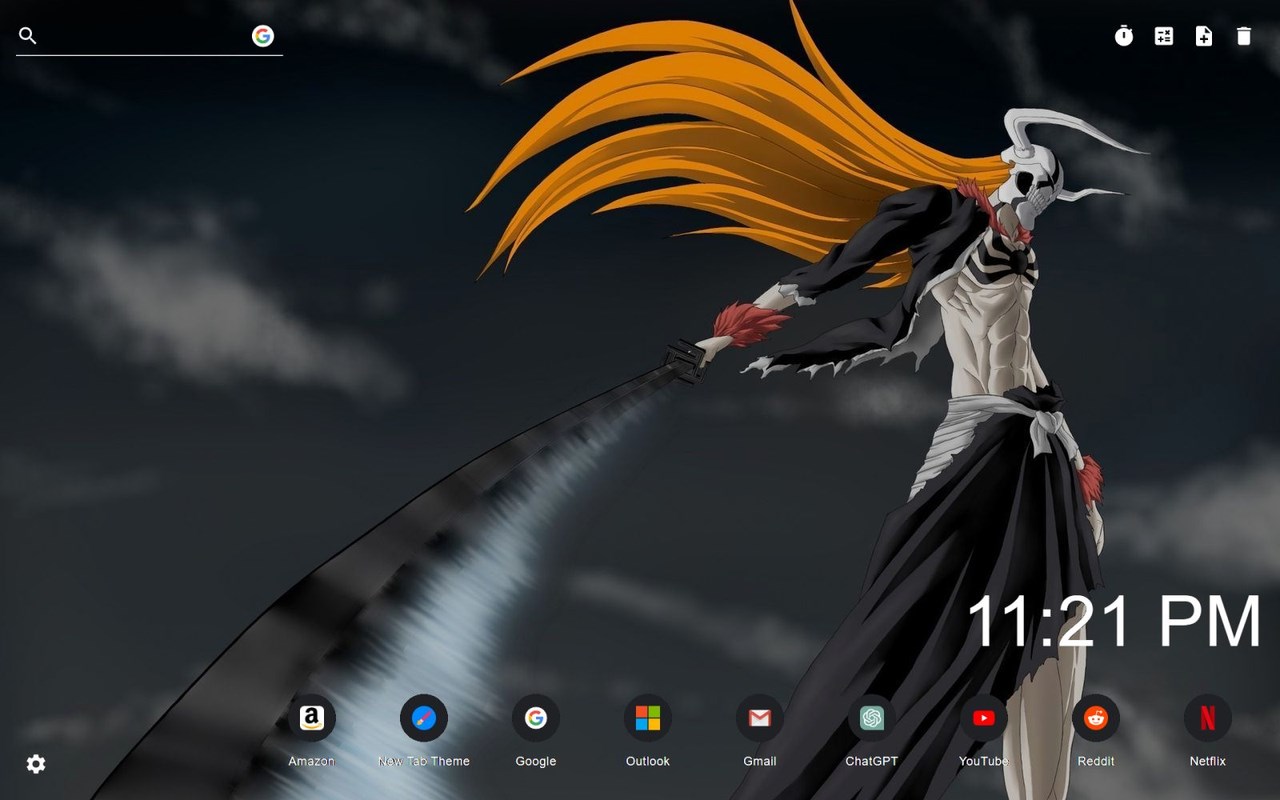Click the YouTube label text
1280x800 pixels.
983,761
